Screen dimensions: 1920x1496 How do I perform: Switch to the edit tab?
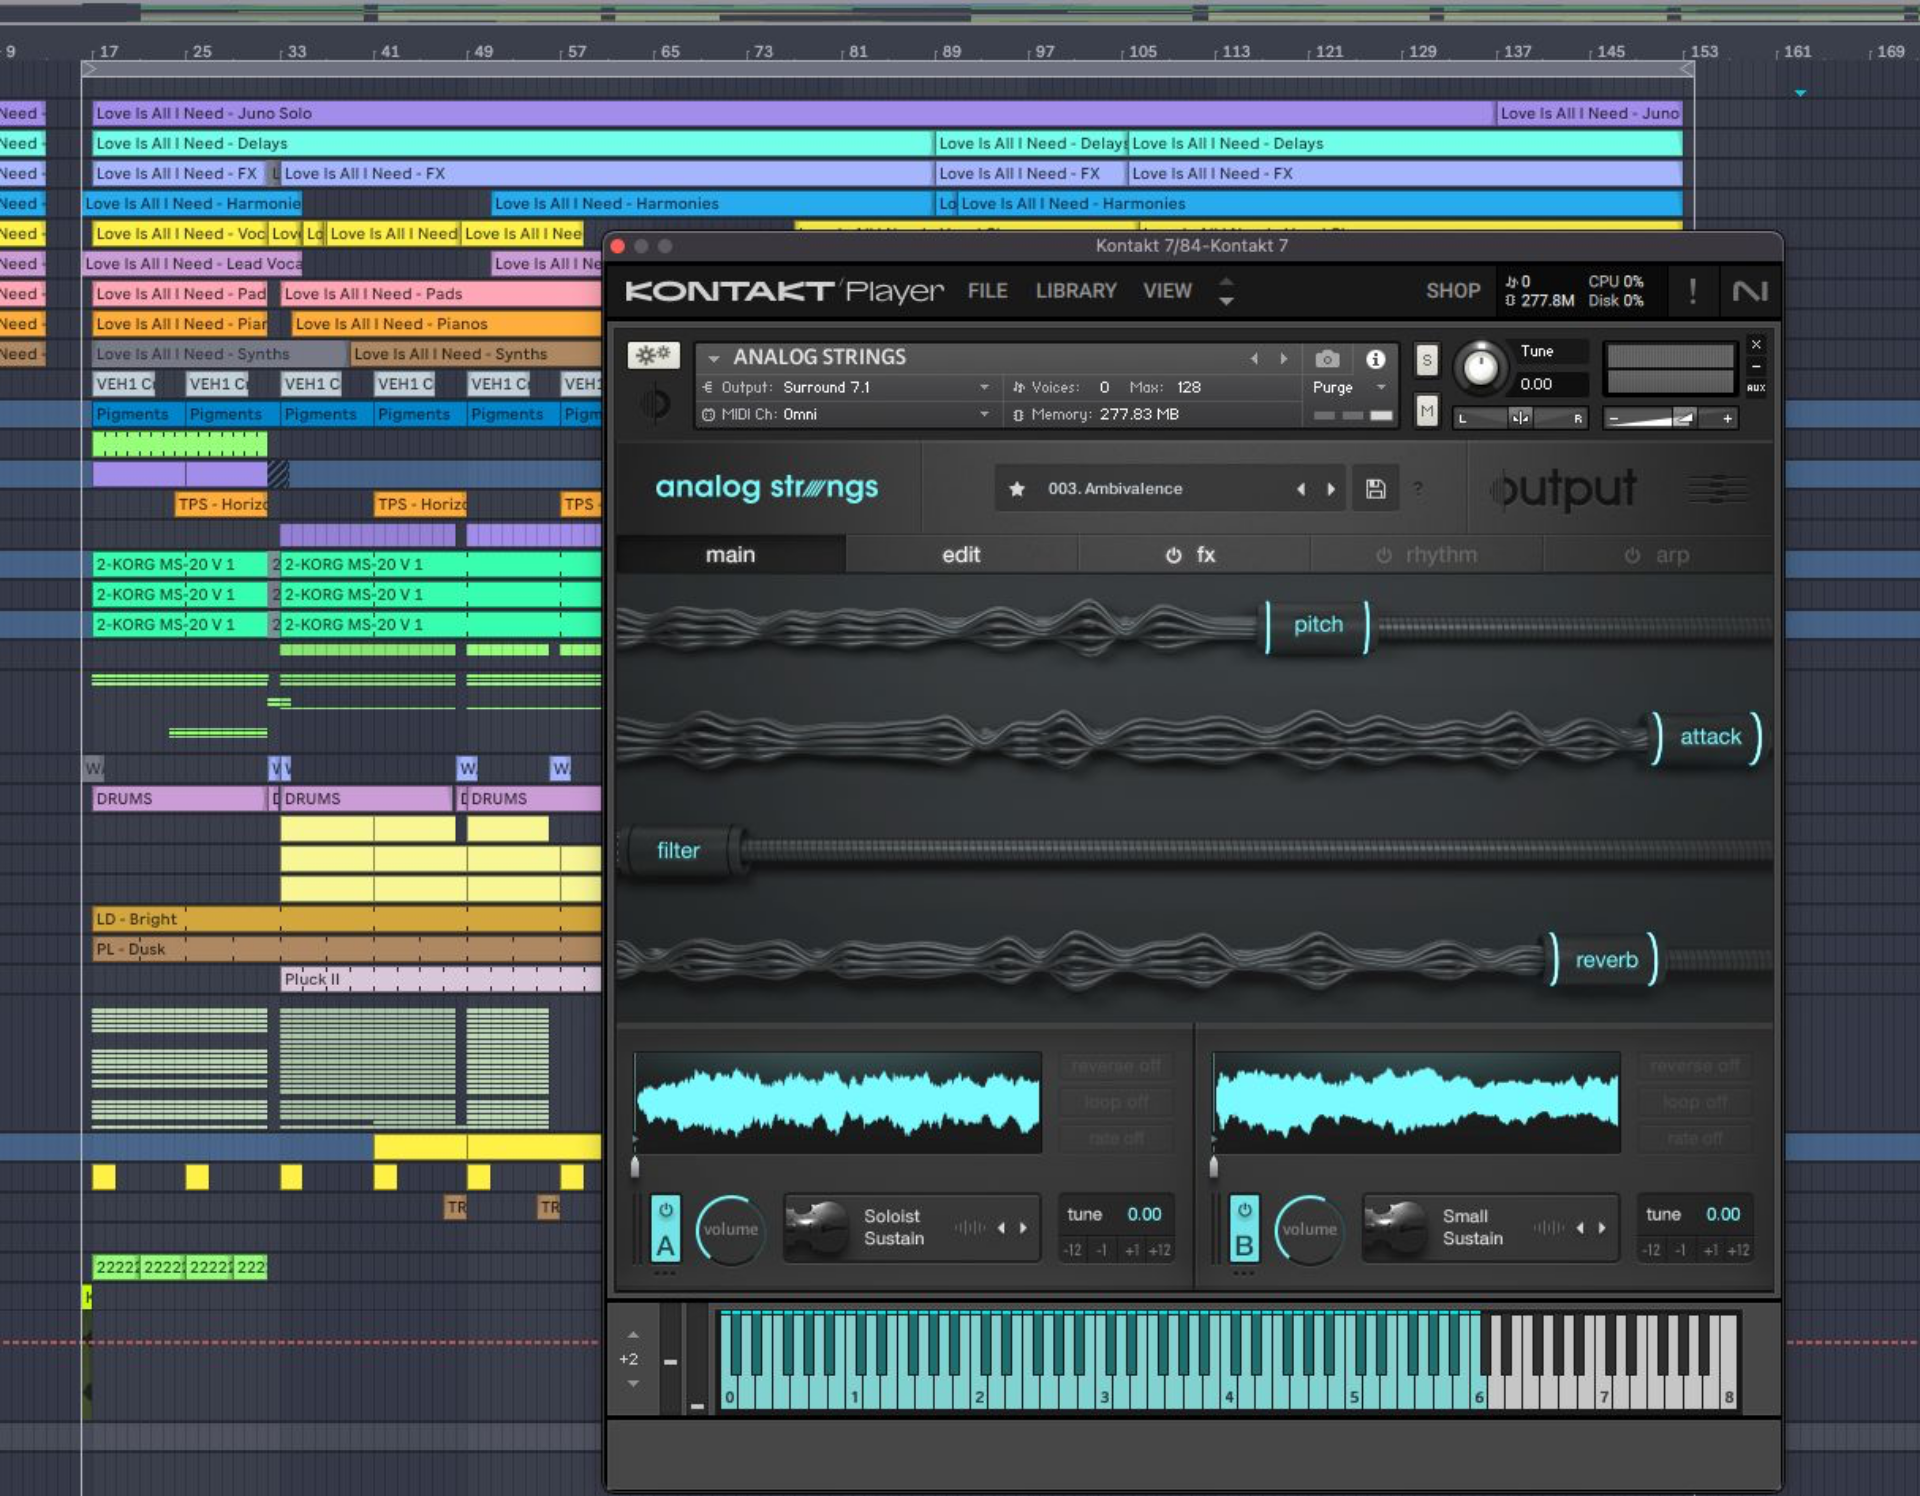pyautogui.click(x=962, y=554)
